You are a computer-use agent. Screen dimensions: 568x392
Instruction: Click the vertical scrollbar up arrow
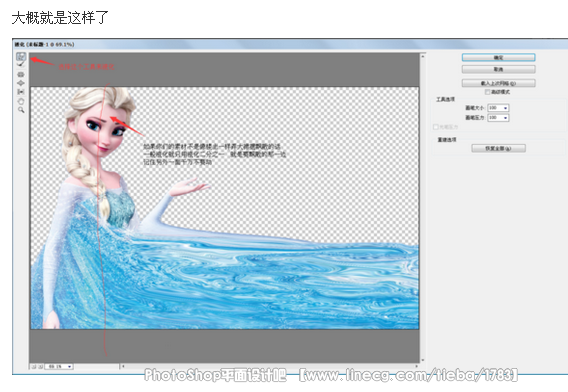(x=422, y=56)
